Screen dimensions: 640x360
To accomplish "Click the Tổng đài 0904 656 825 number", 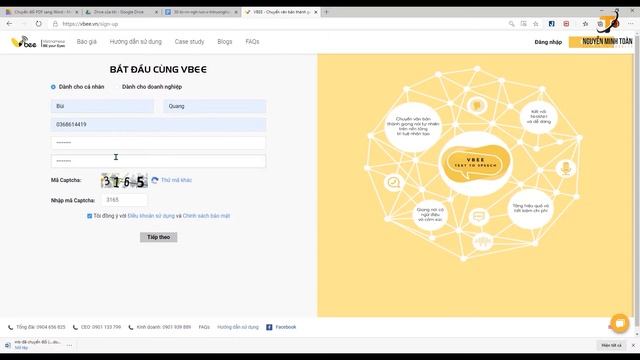I will (x=41, y=327).
